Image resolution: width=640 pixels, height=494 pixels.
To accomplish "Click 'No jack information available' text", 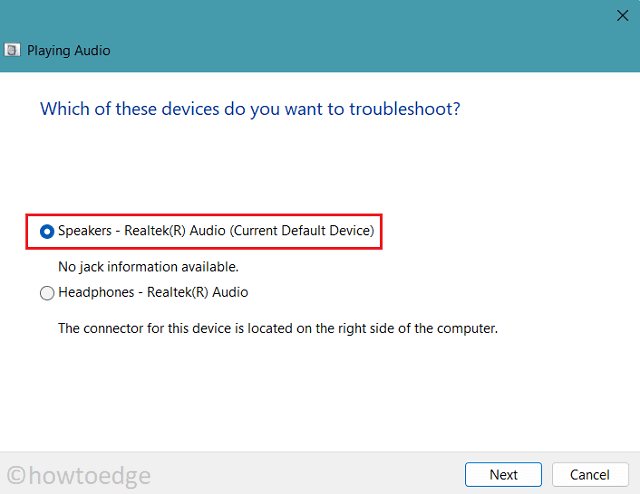I will (x=148, y=267).
